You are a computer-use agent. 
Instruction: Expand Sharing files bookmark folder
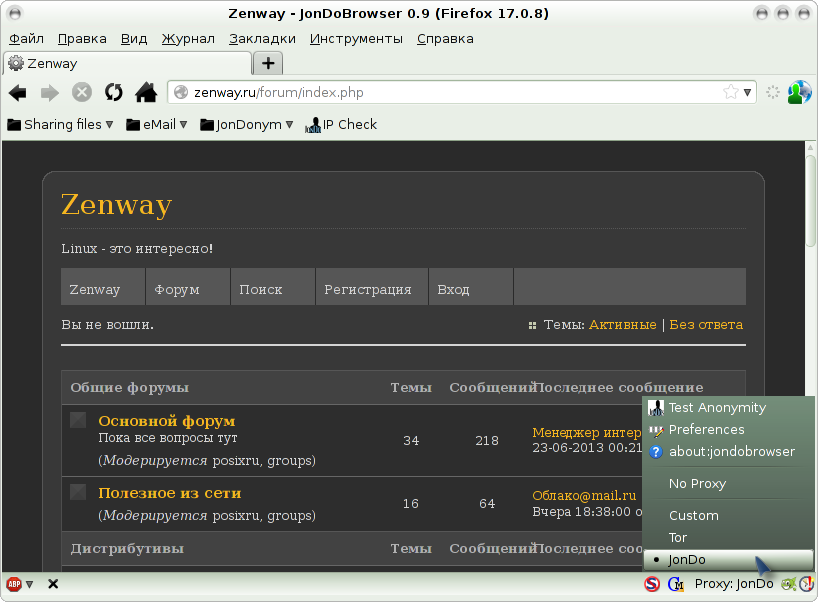tap(60, 125)
